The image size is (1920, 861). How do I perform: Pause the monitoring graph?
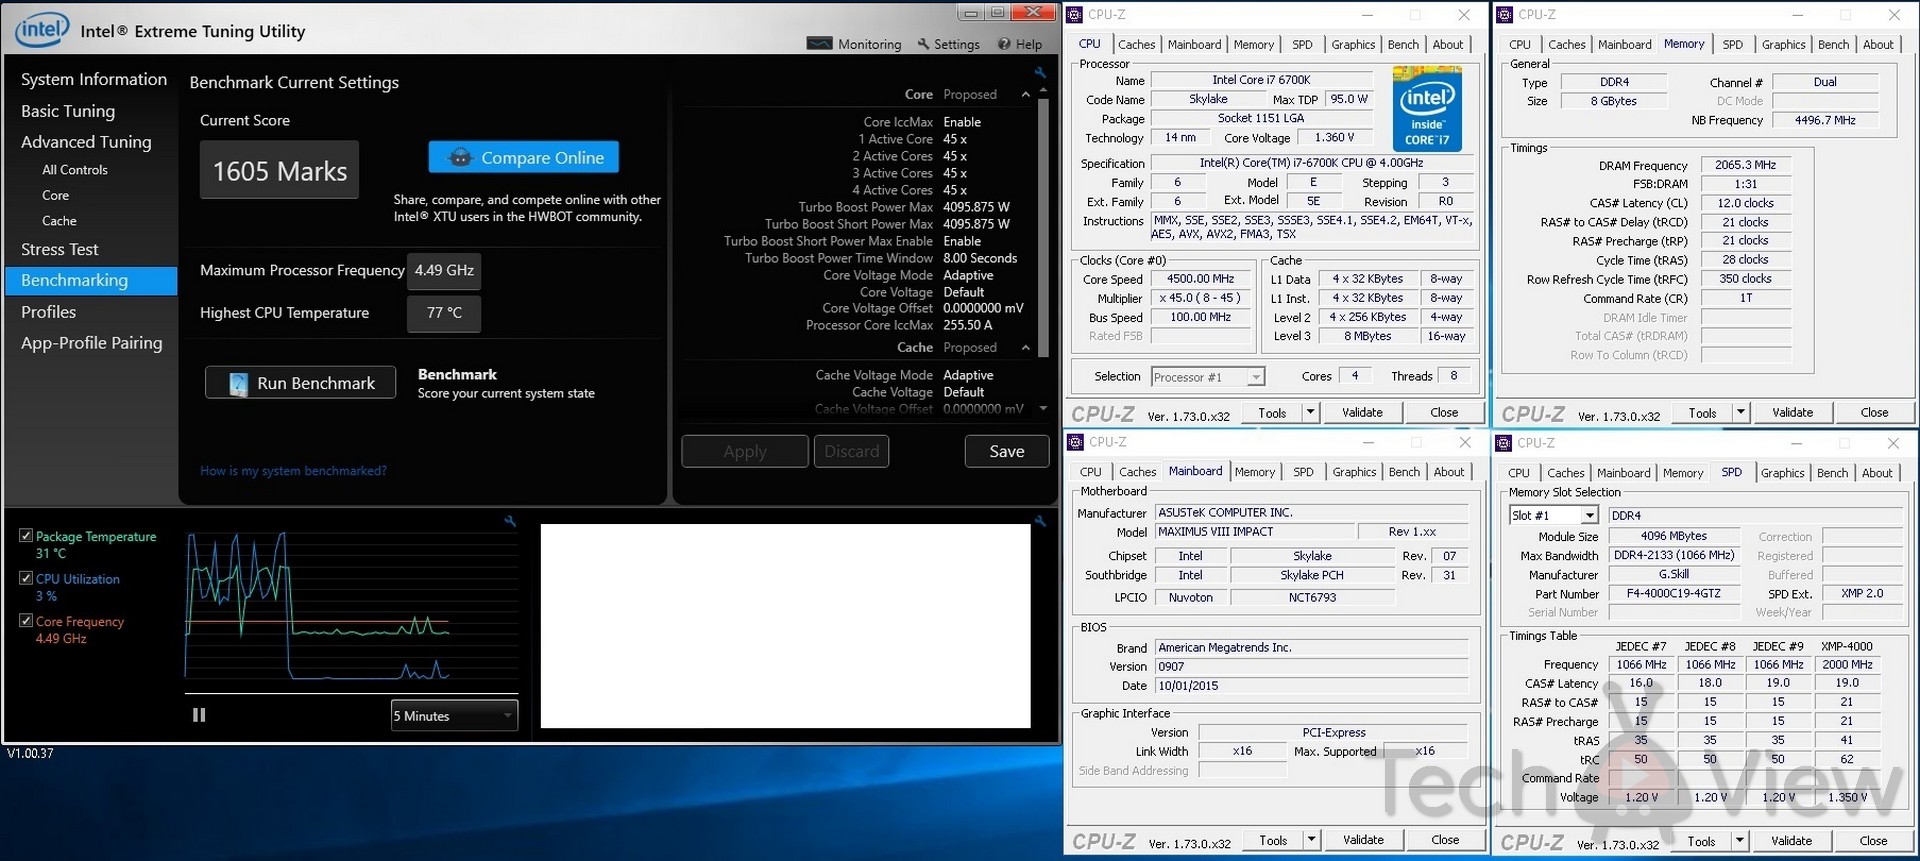[199, 715]
